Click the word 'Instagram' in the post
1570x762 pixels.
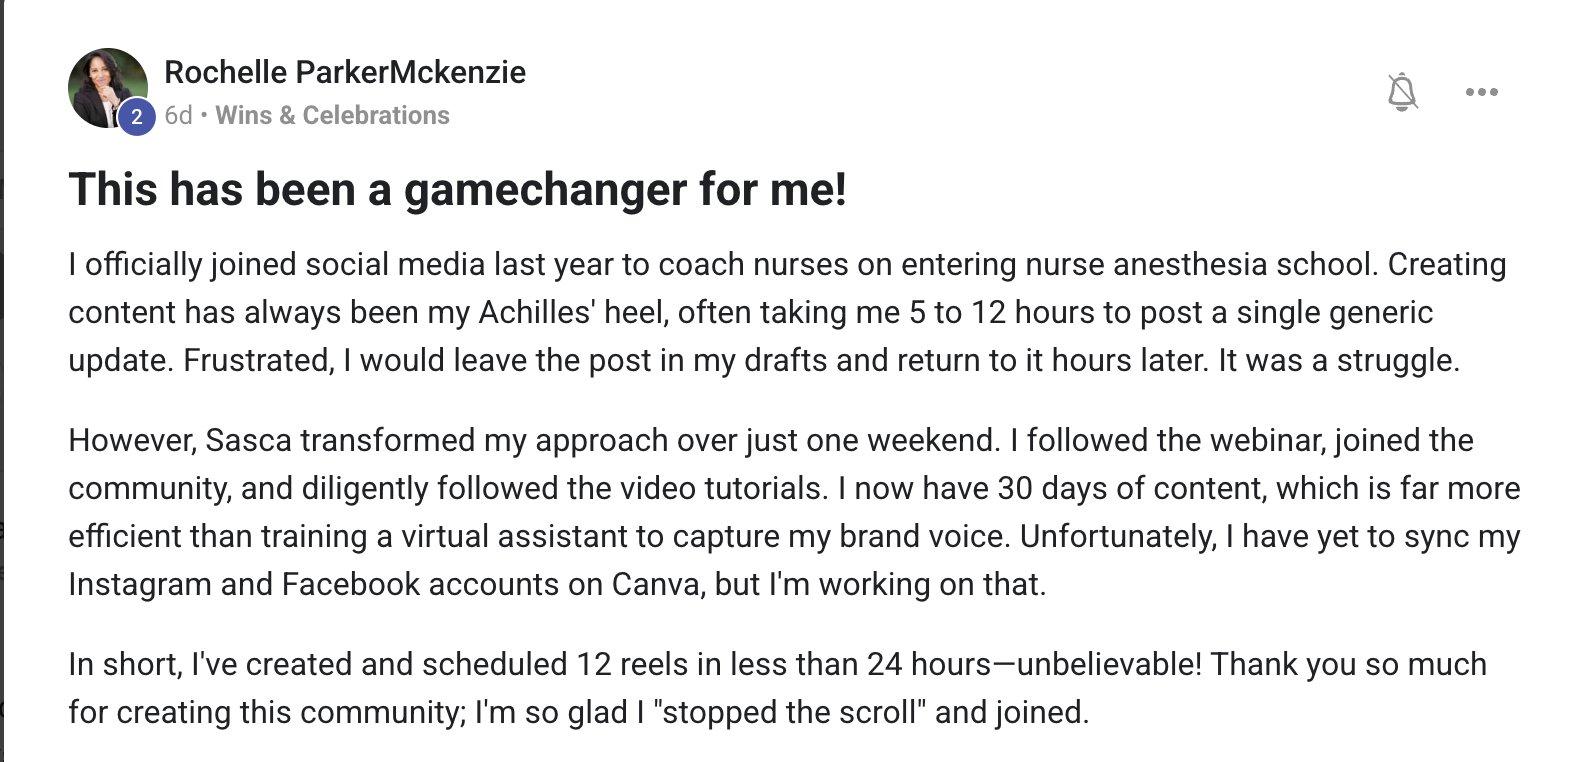[139, 585]
